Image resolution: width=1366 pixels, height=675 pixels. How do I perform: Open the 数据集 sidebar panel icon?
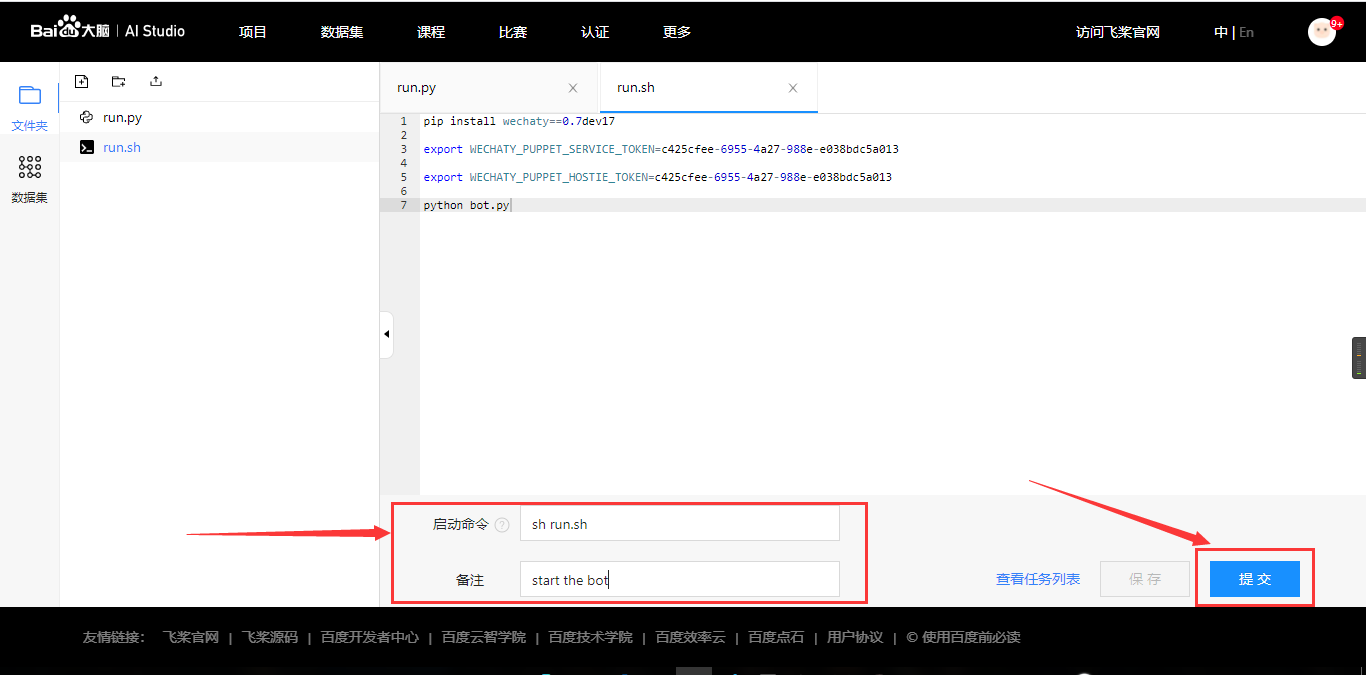(30, 167)
